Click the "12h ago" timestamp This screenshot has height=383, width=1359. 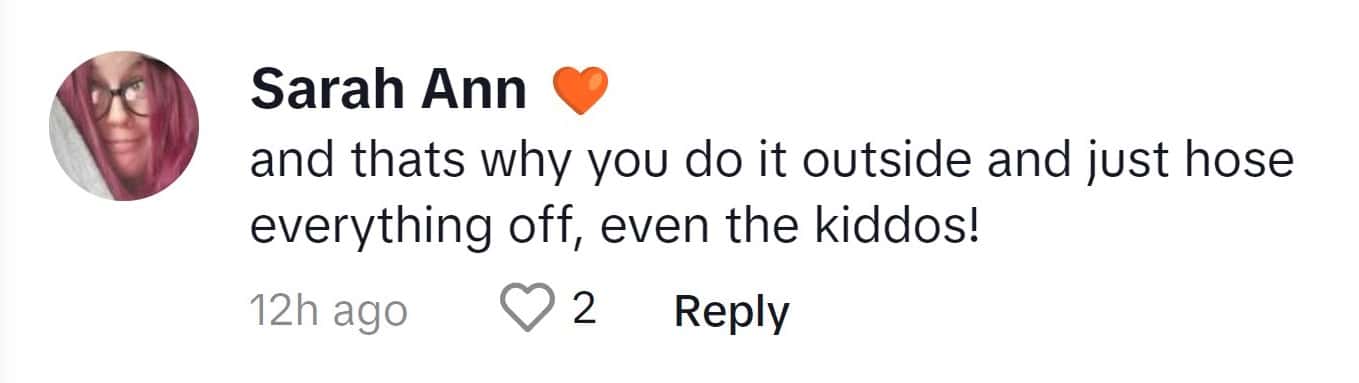point(328,311)
